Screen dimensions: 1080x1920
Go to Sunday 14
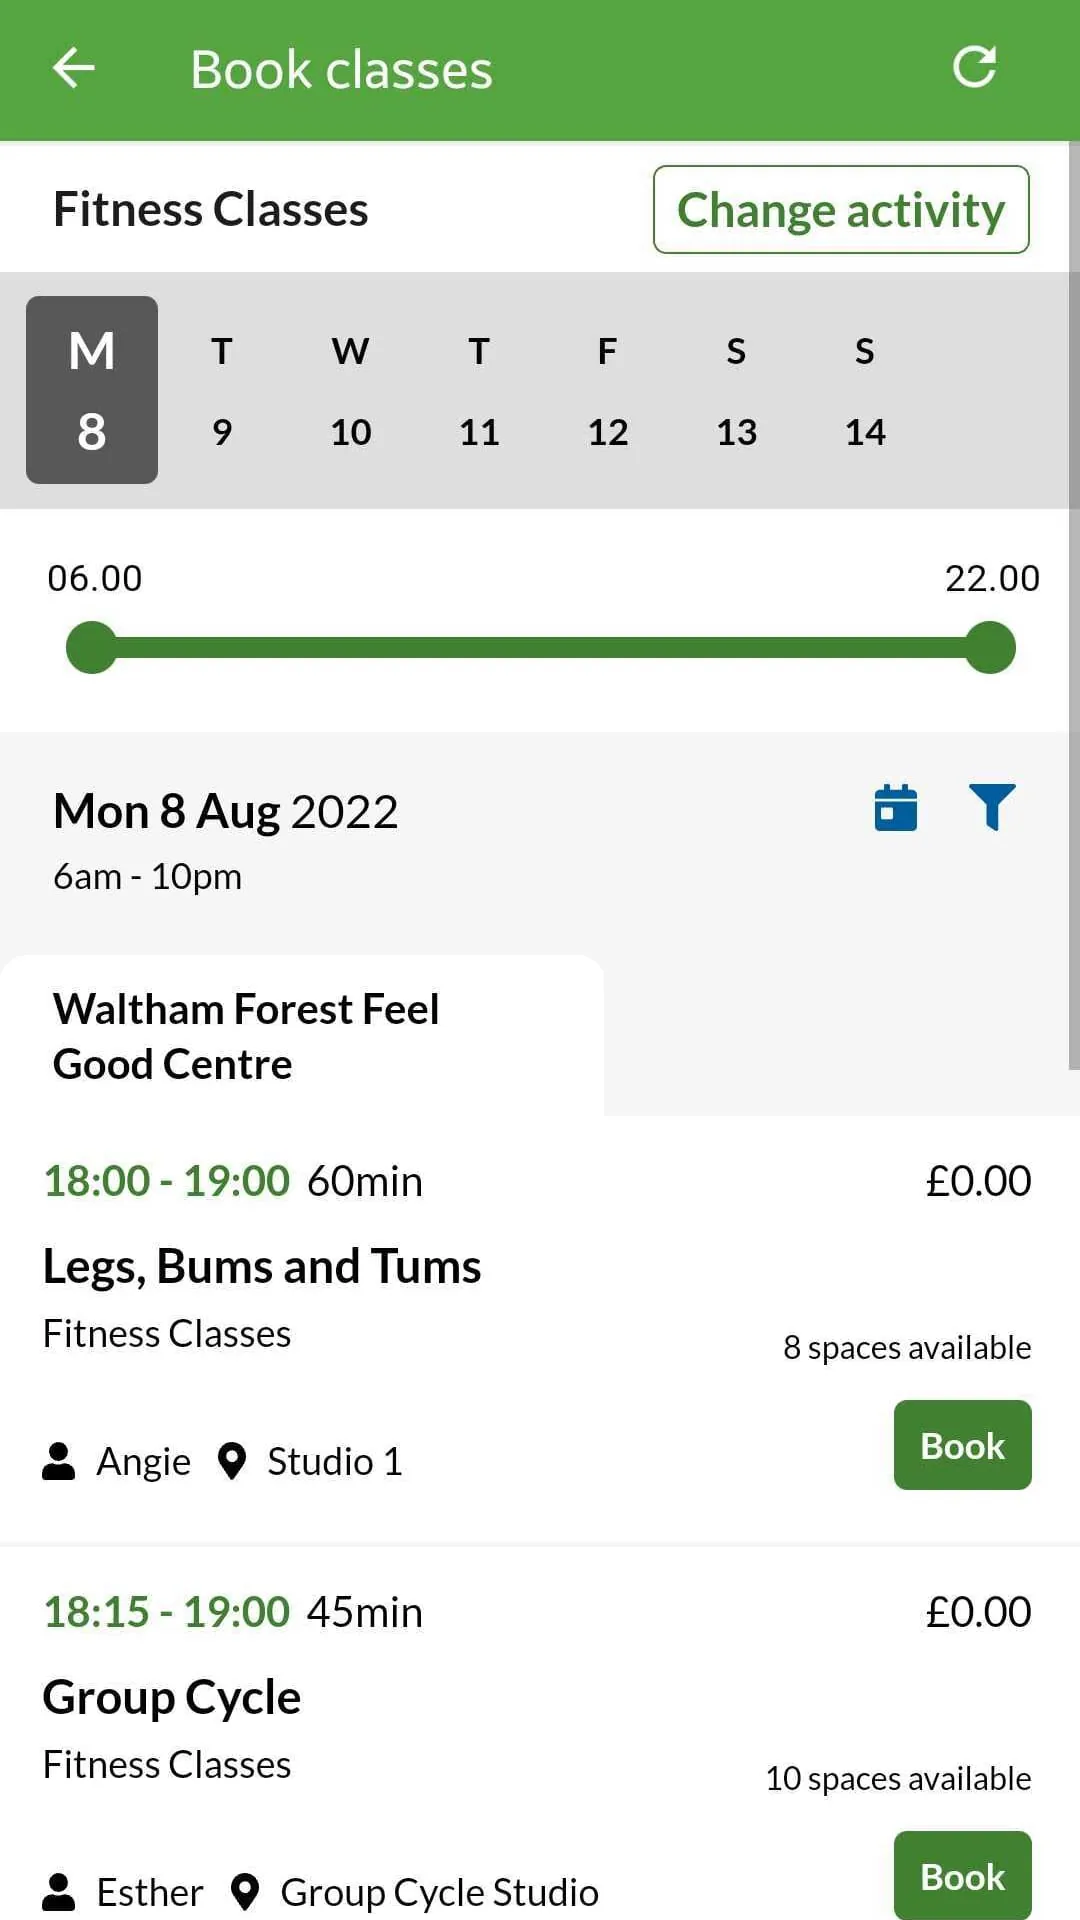tap(865, 390)
